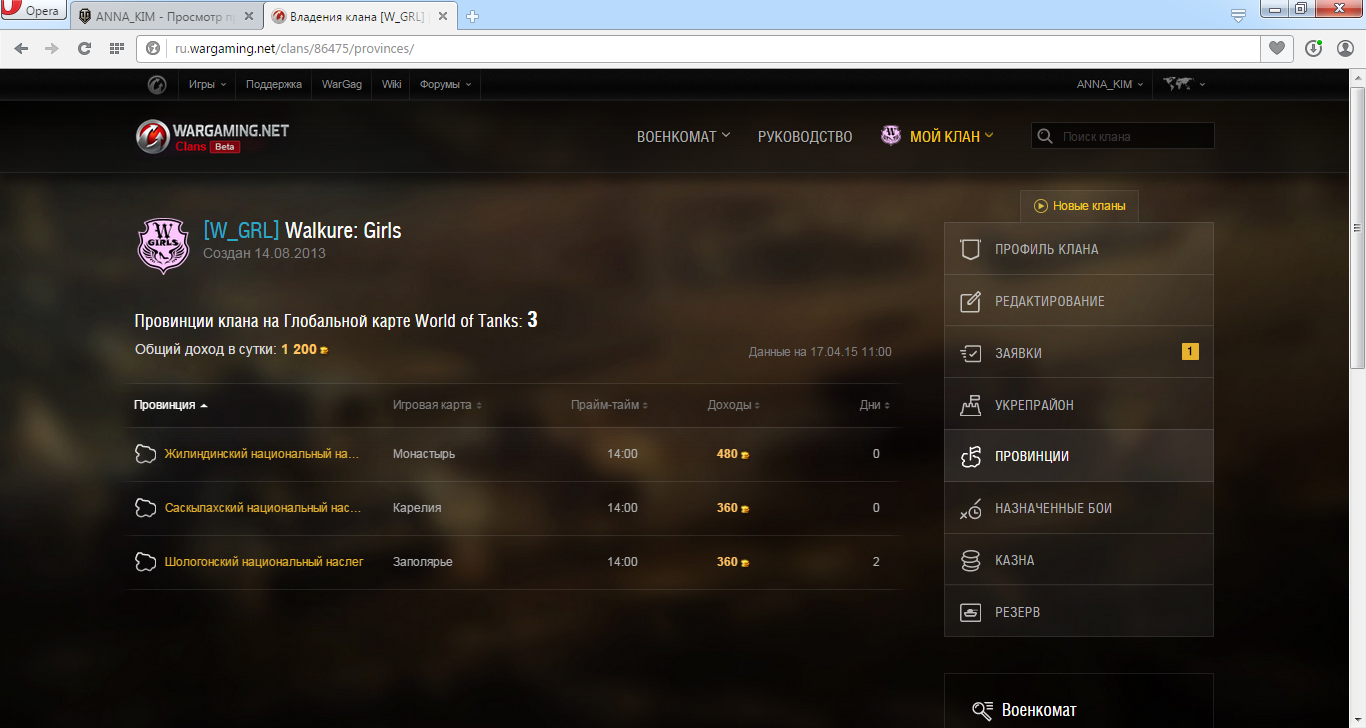Screen dimensions: 1366x728
Task: Focus the address bar URL field
Action: coord(700,48)
